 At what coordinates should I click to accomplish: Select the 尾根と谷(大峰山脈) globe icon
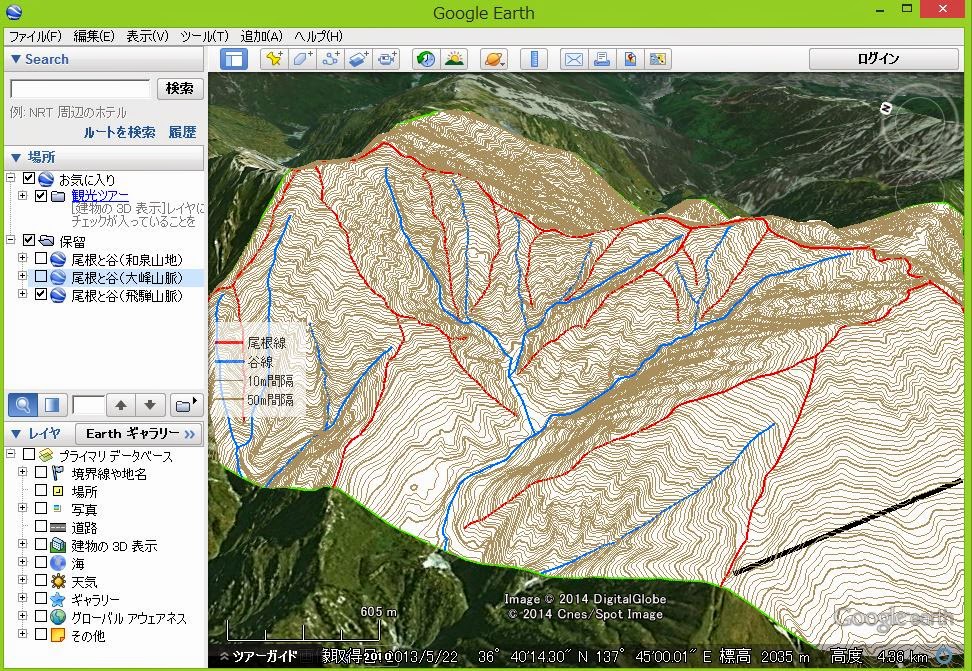58,277
